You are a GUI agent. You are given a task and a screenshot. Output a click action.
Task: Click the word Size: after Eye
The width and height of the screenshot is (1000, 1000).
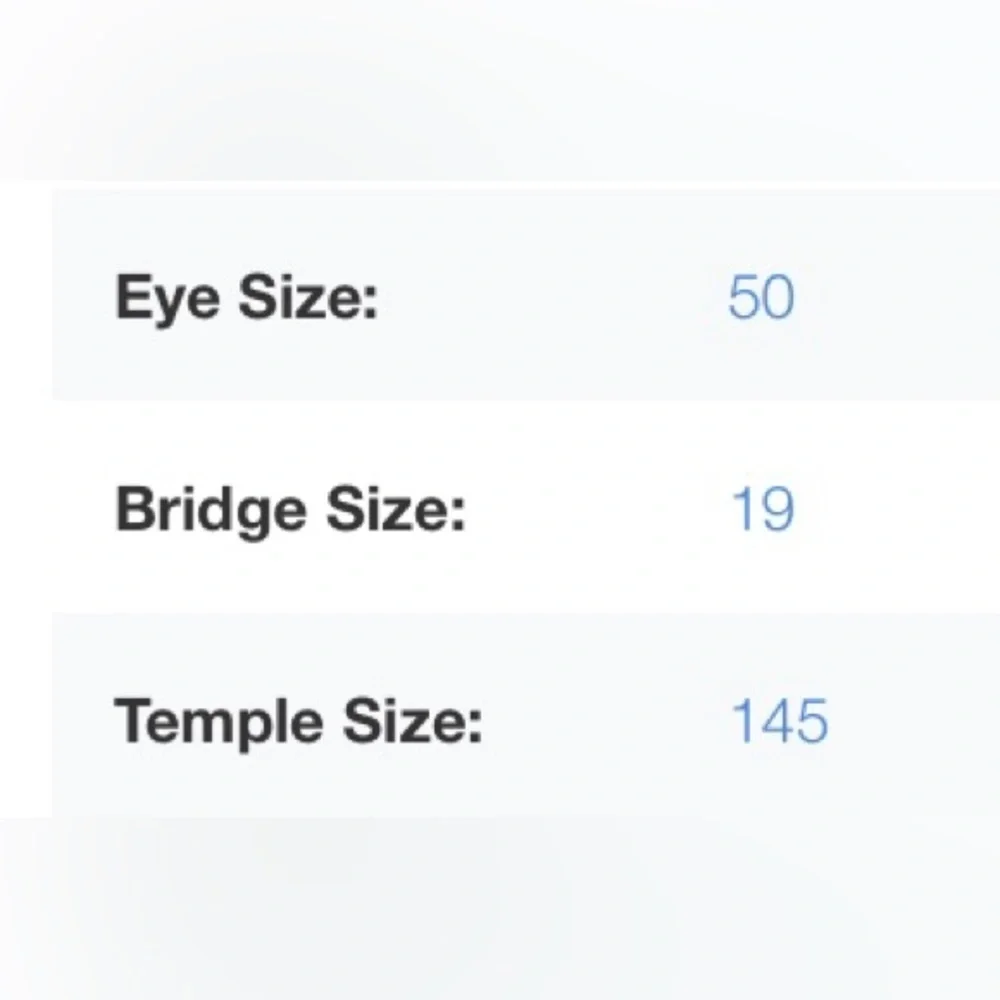coord(309,297)
